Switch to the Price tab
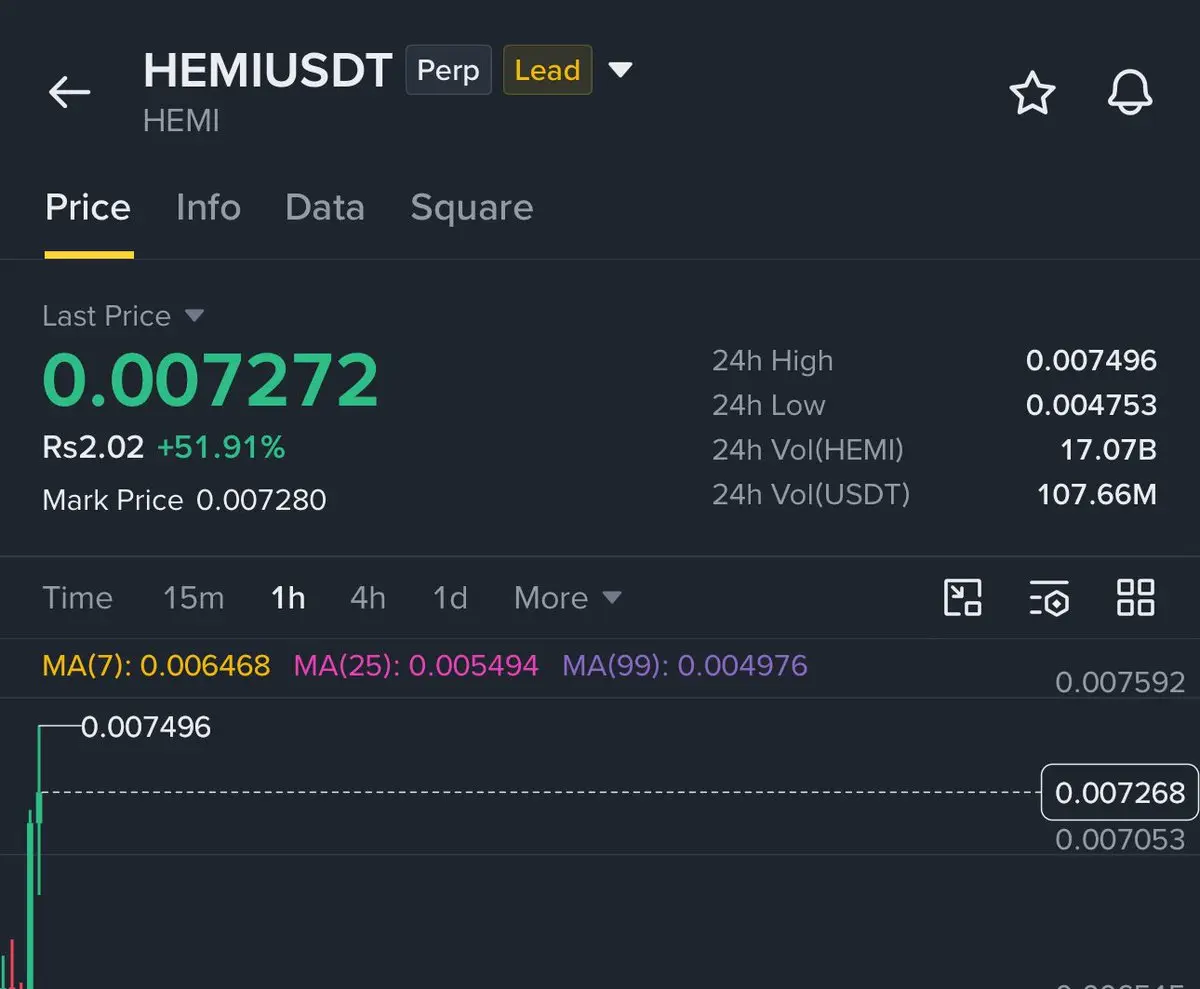 click(88, 208)
